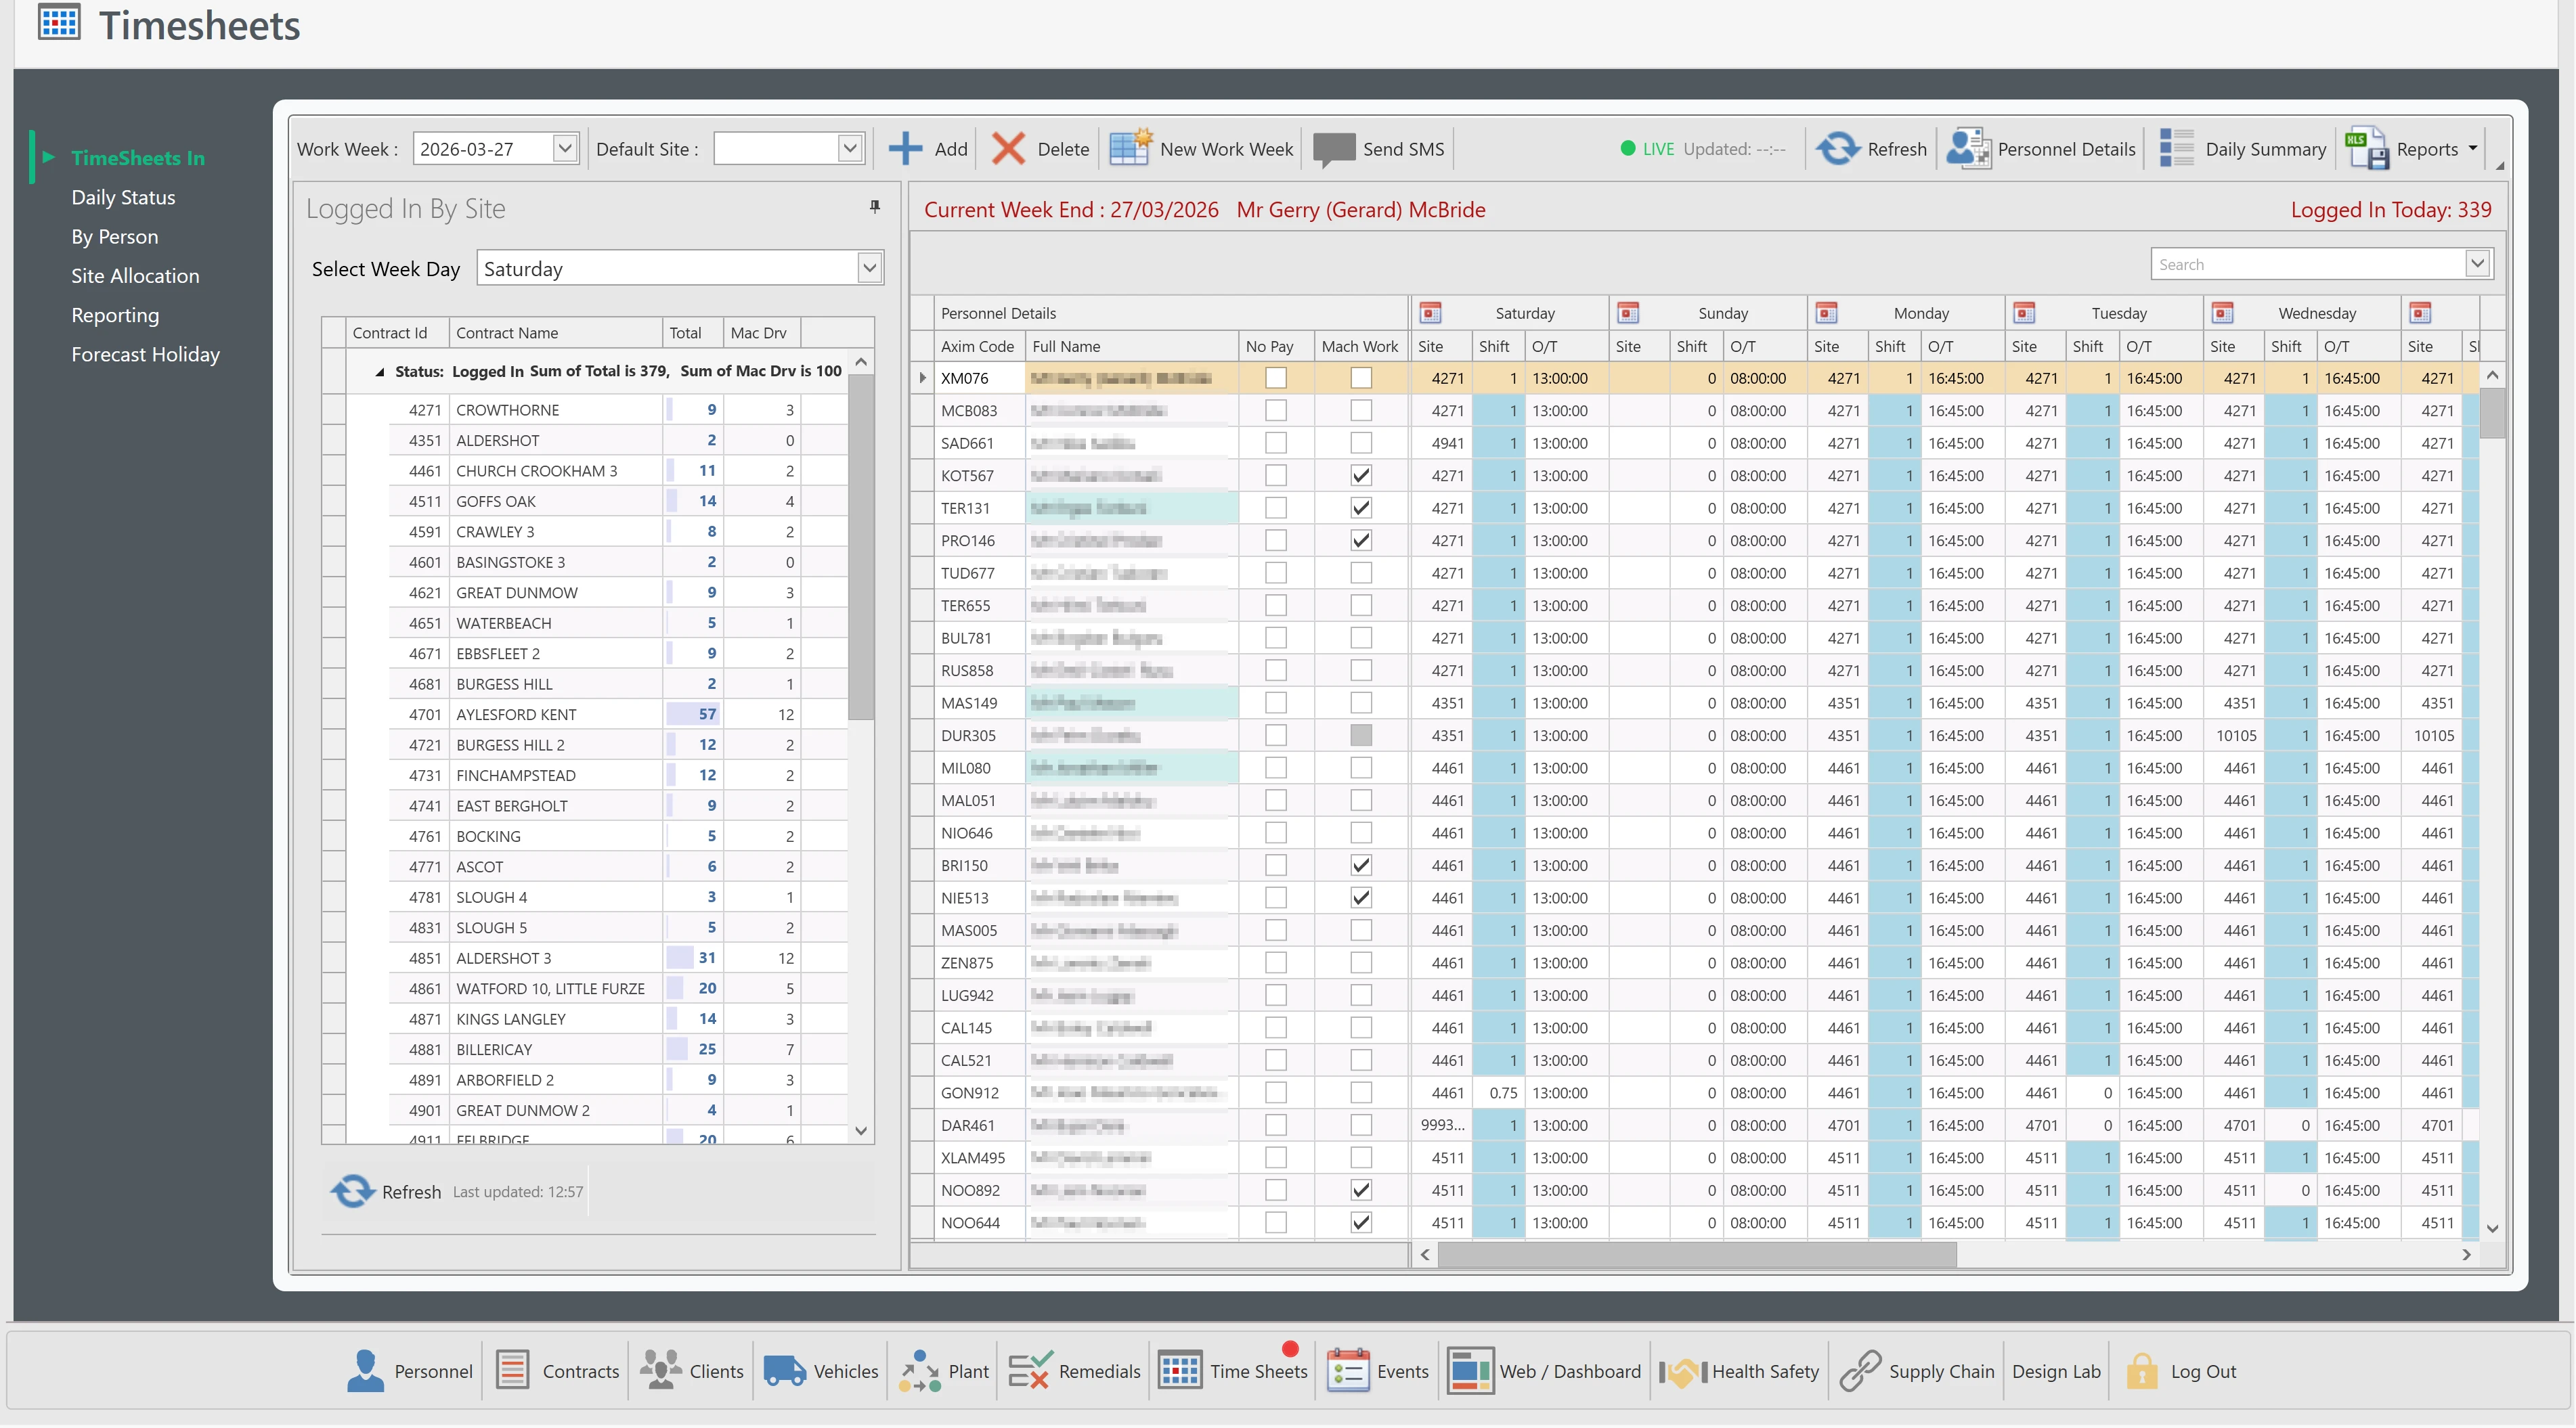Click Refresh button below contract list
The width and height of the screenshot is (2576, 1428).
click(386, 1192)
